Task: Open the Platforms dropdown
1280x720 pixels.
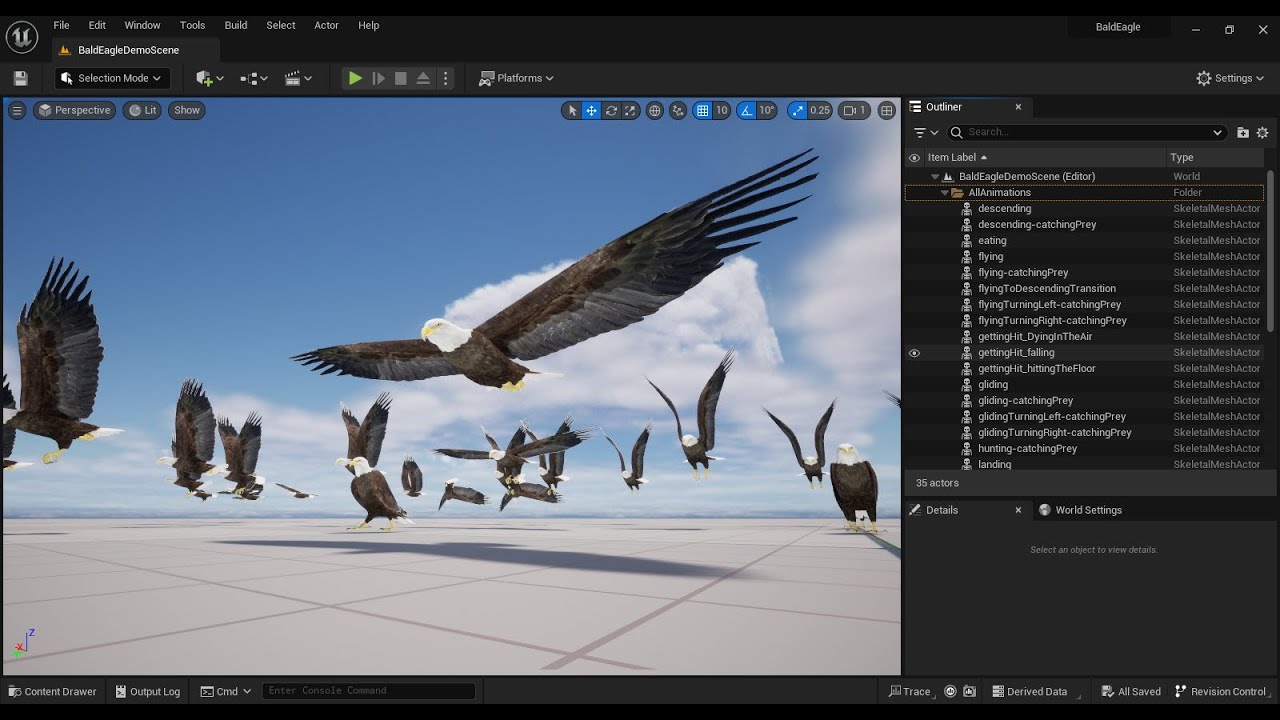Action: click(x=516, y=78)
